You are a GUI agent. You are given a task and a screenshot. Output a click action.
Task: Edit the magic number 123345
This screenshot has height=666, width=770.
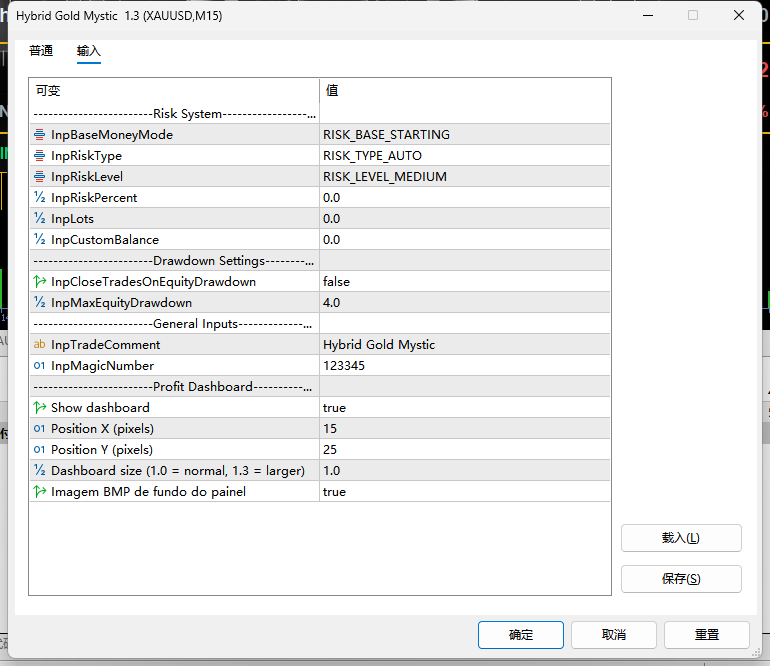pos(465,365)
